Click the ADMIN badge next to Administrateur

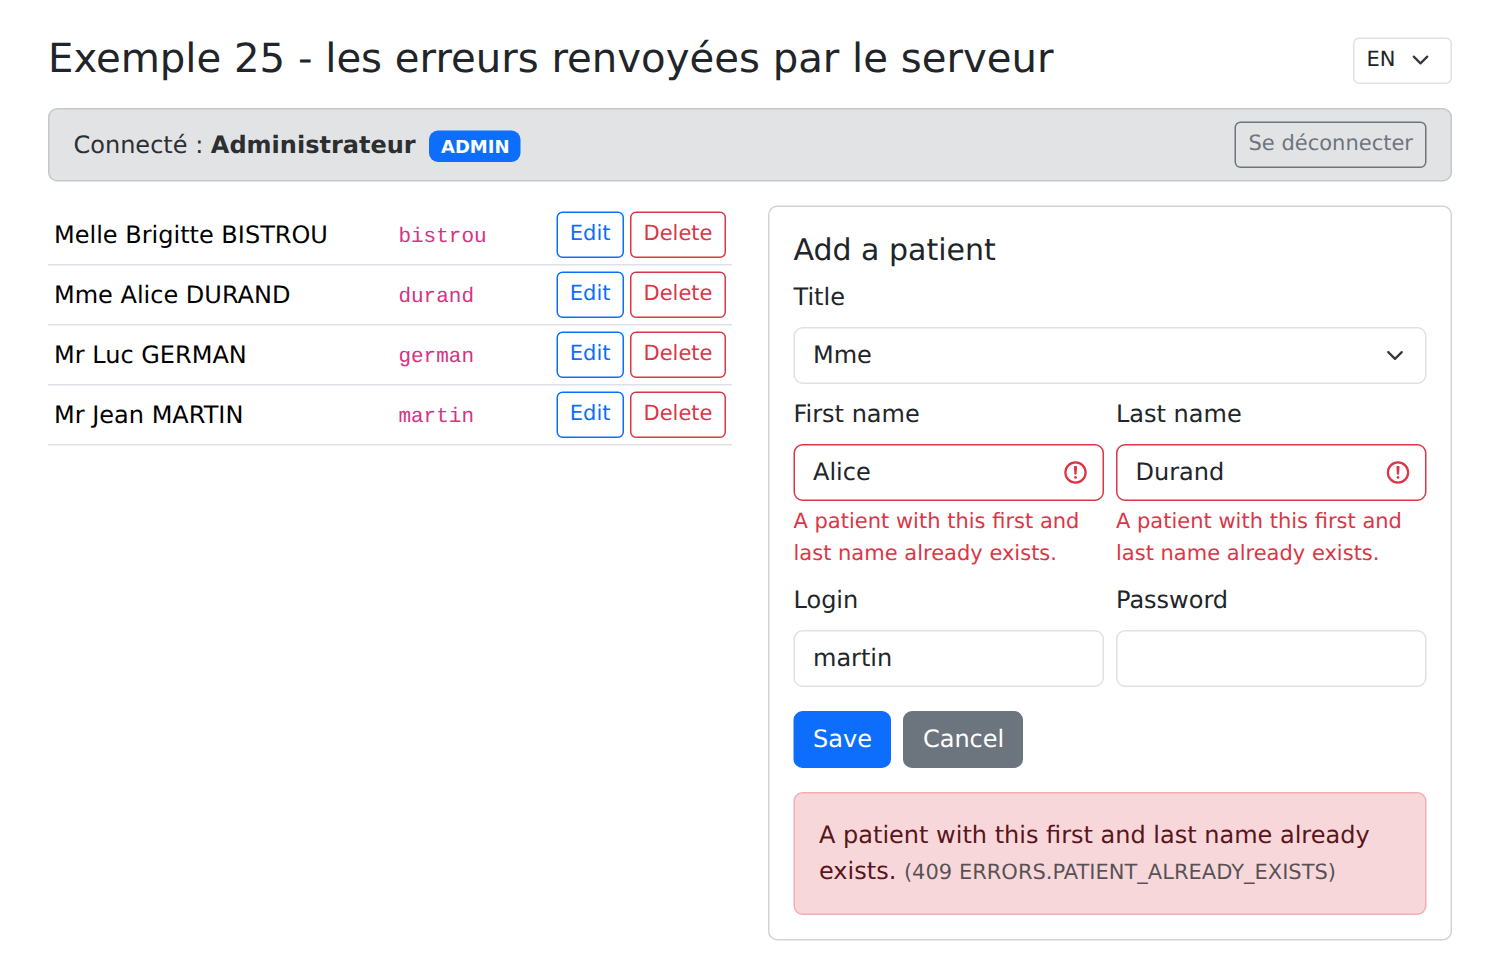(475, 146)
